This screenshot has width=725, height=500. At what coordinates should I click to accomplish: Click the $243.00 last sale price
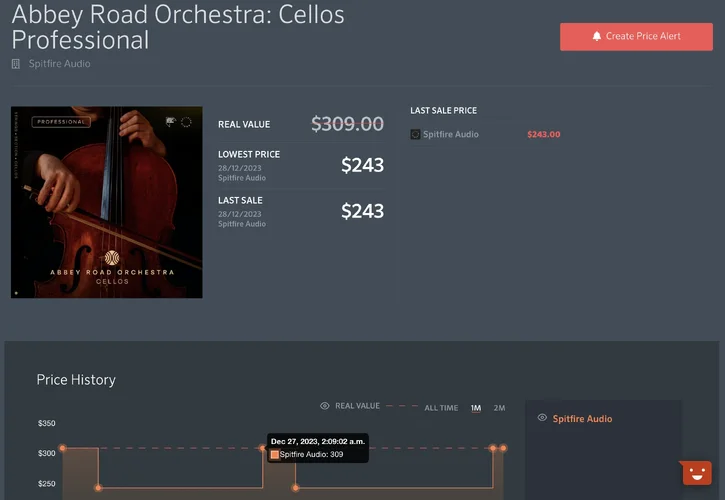[543, 134]
